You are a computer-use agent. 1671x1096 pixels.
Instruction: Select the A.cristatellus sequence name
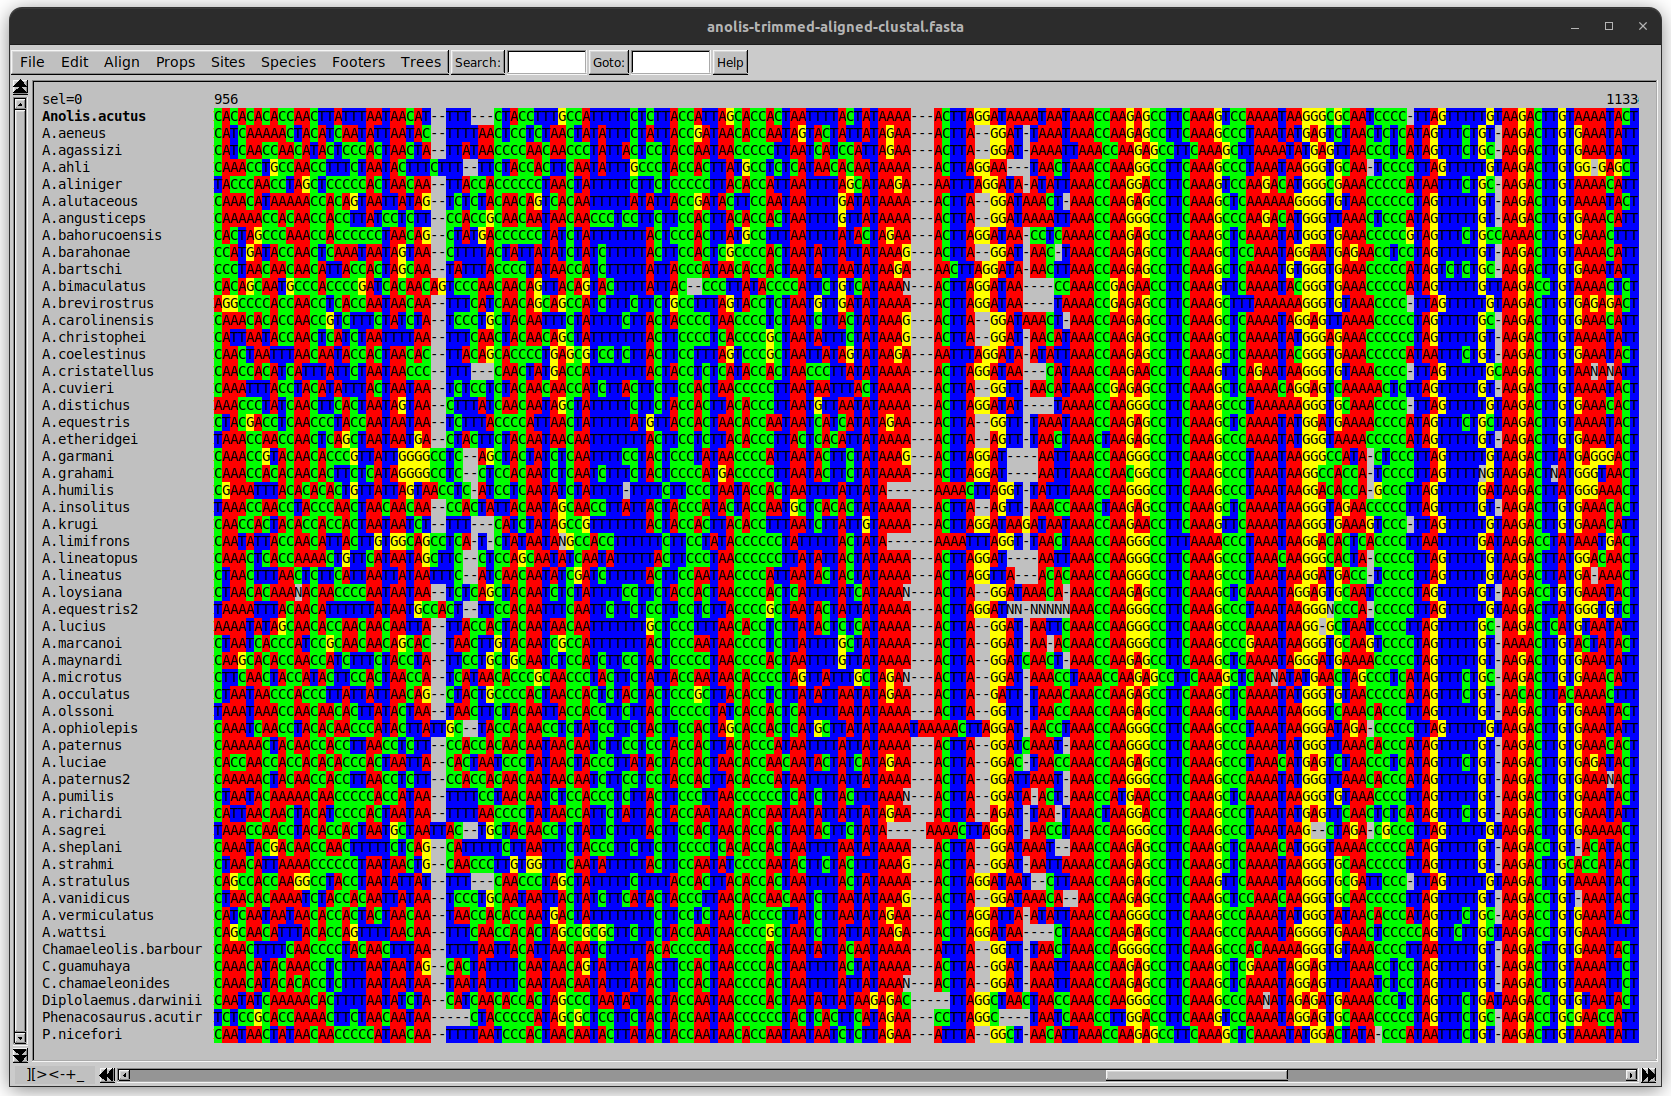pyautogui.click(x=98, y=371)
